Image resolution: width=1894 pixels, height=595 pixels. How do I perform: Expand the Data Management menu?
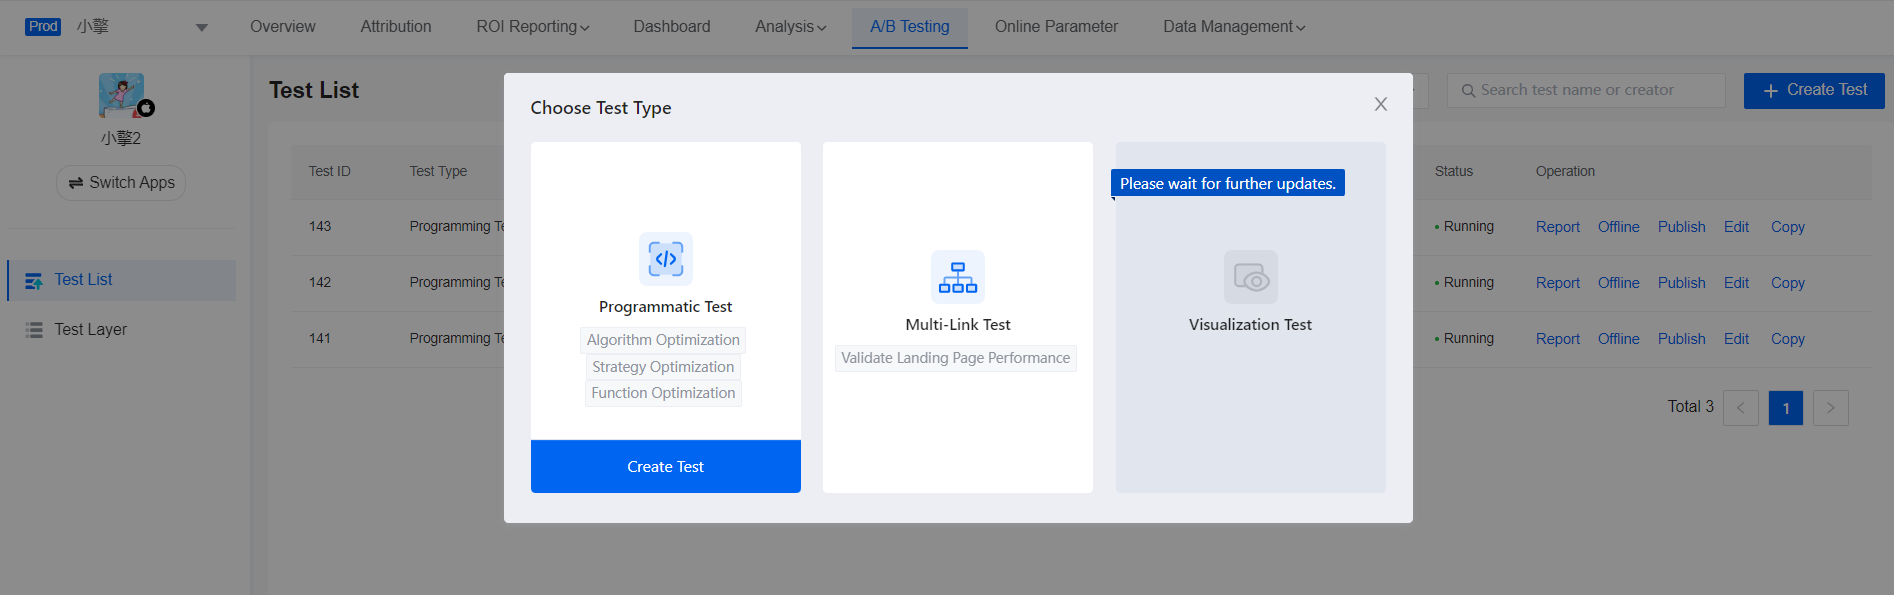[x=1234, y=27]
